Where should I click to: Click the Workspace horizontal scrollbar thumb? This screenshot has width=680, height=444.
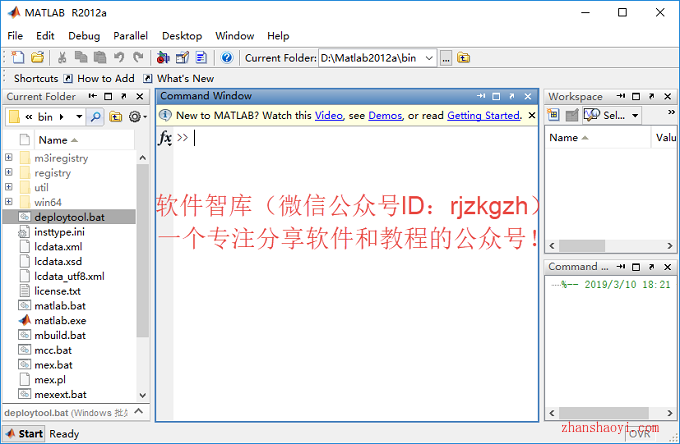pos(582,246)
